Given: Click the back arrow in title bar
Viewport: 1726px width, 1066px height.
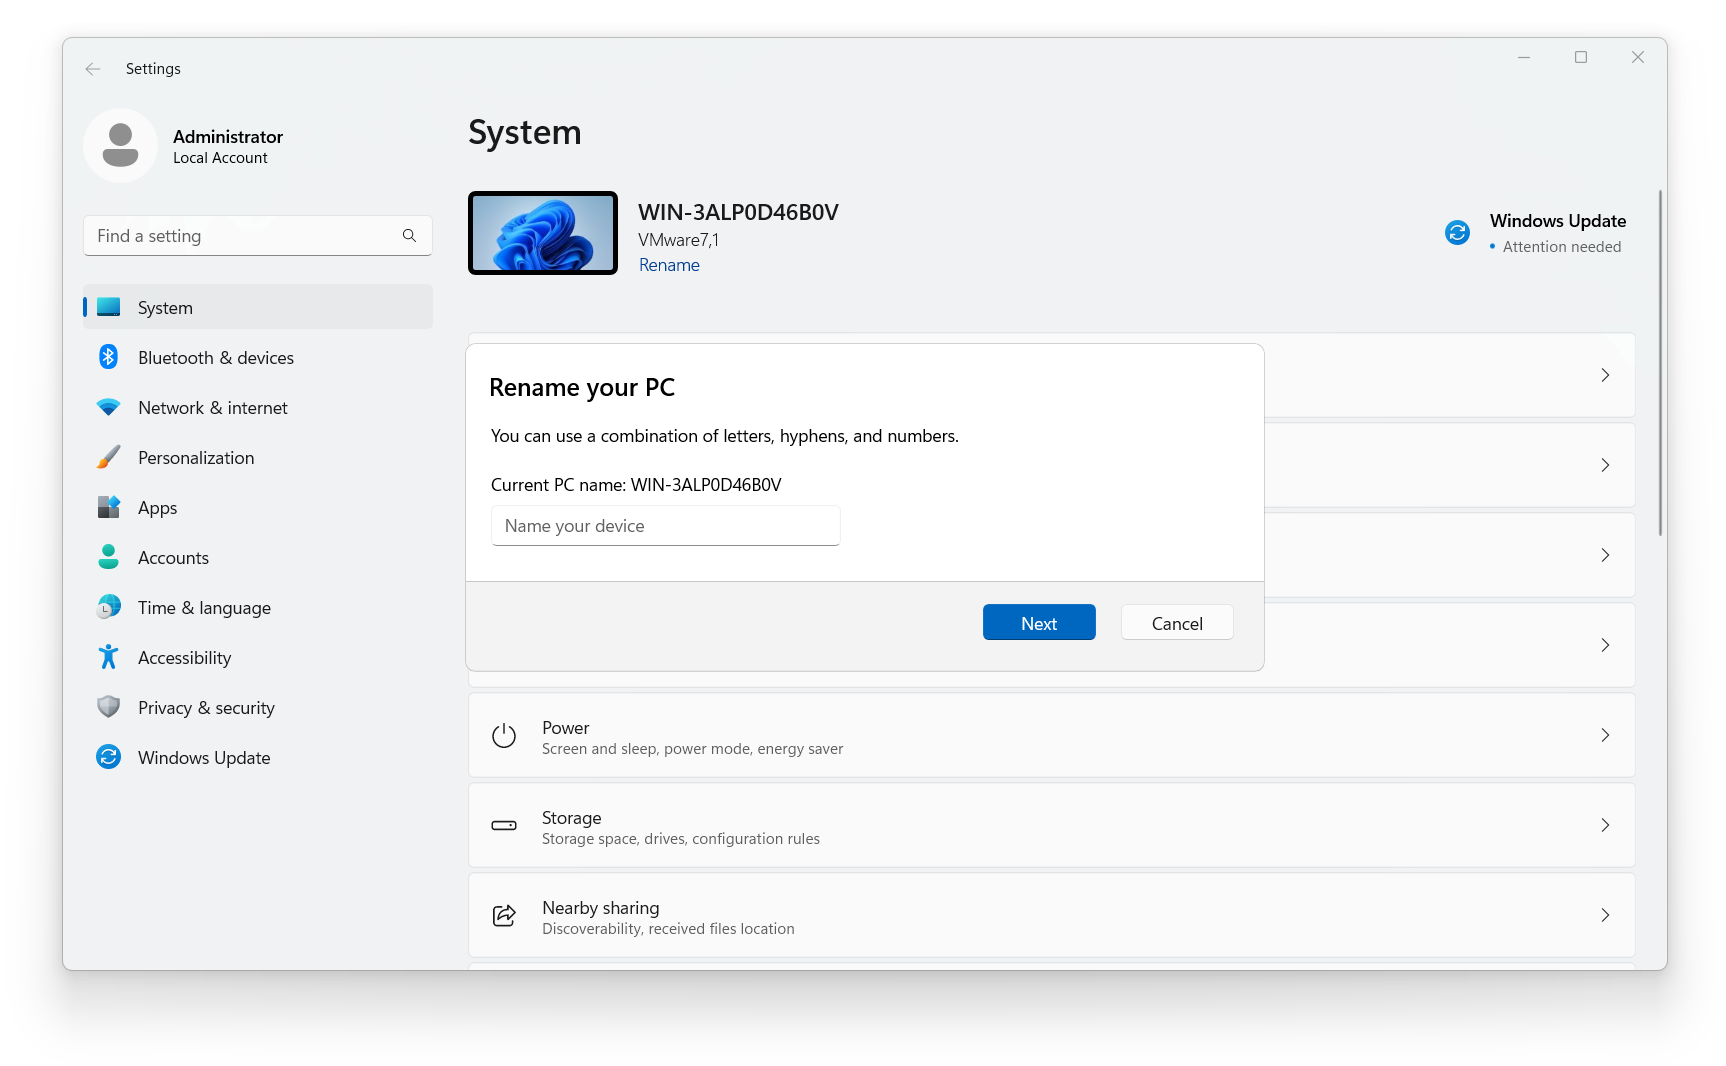Looking at the screenshot, I should click(x=93, y=69).
